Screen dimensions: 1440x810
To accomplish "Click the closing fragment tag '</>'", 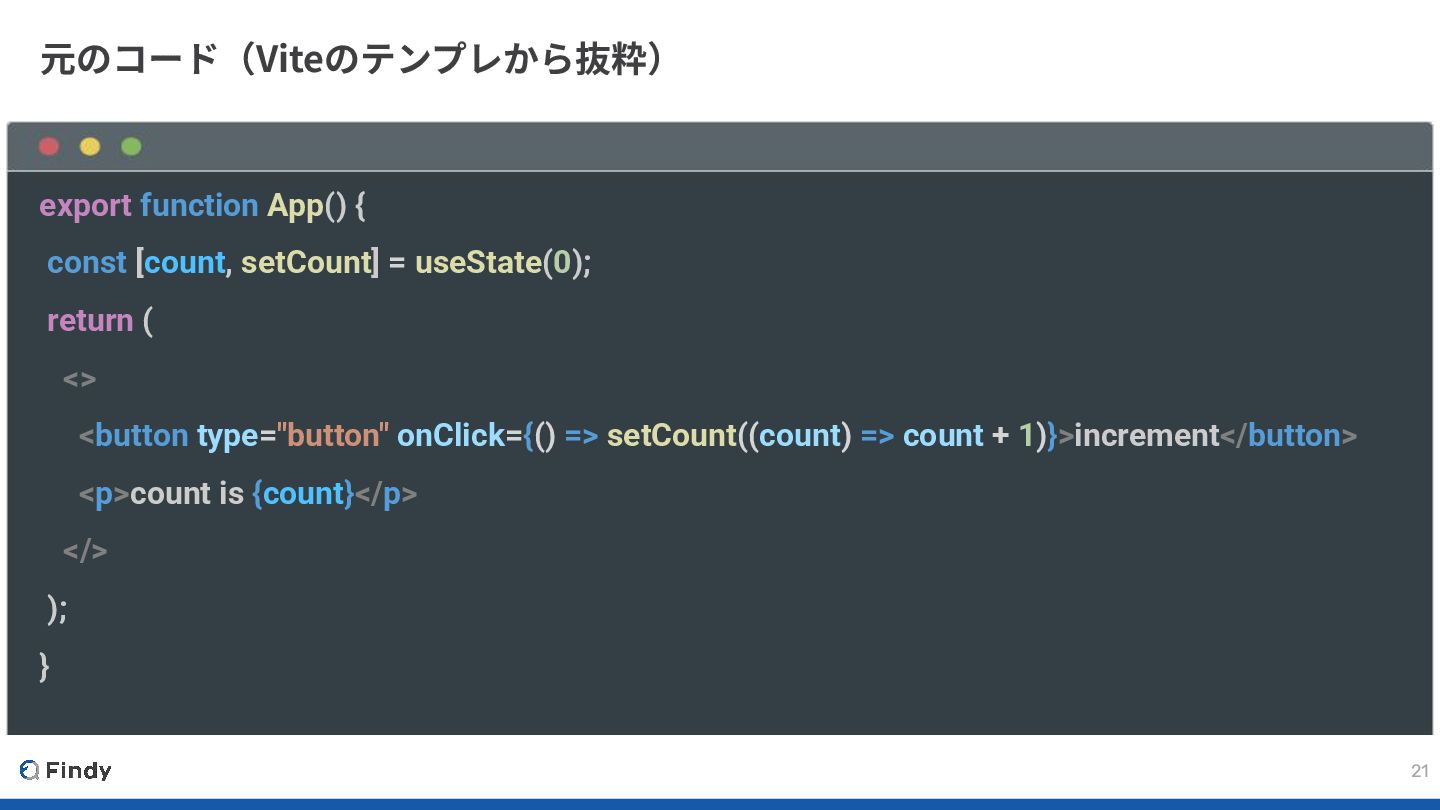I will coord(85,551).
